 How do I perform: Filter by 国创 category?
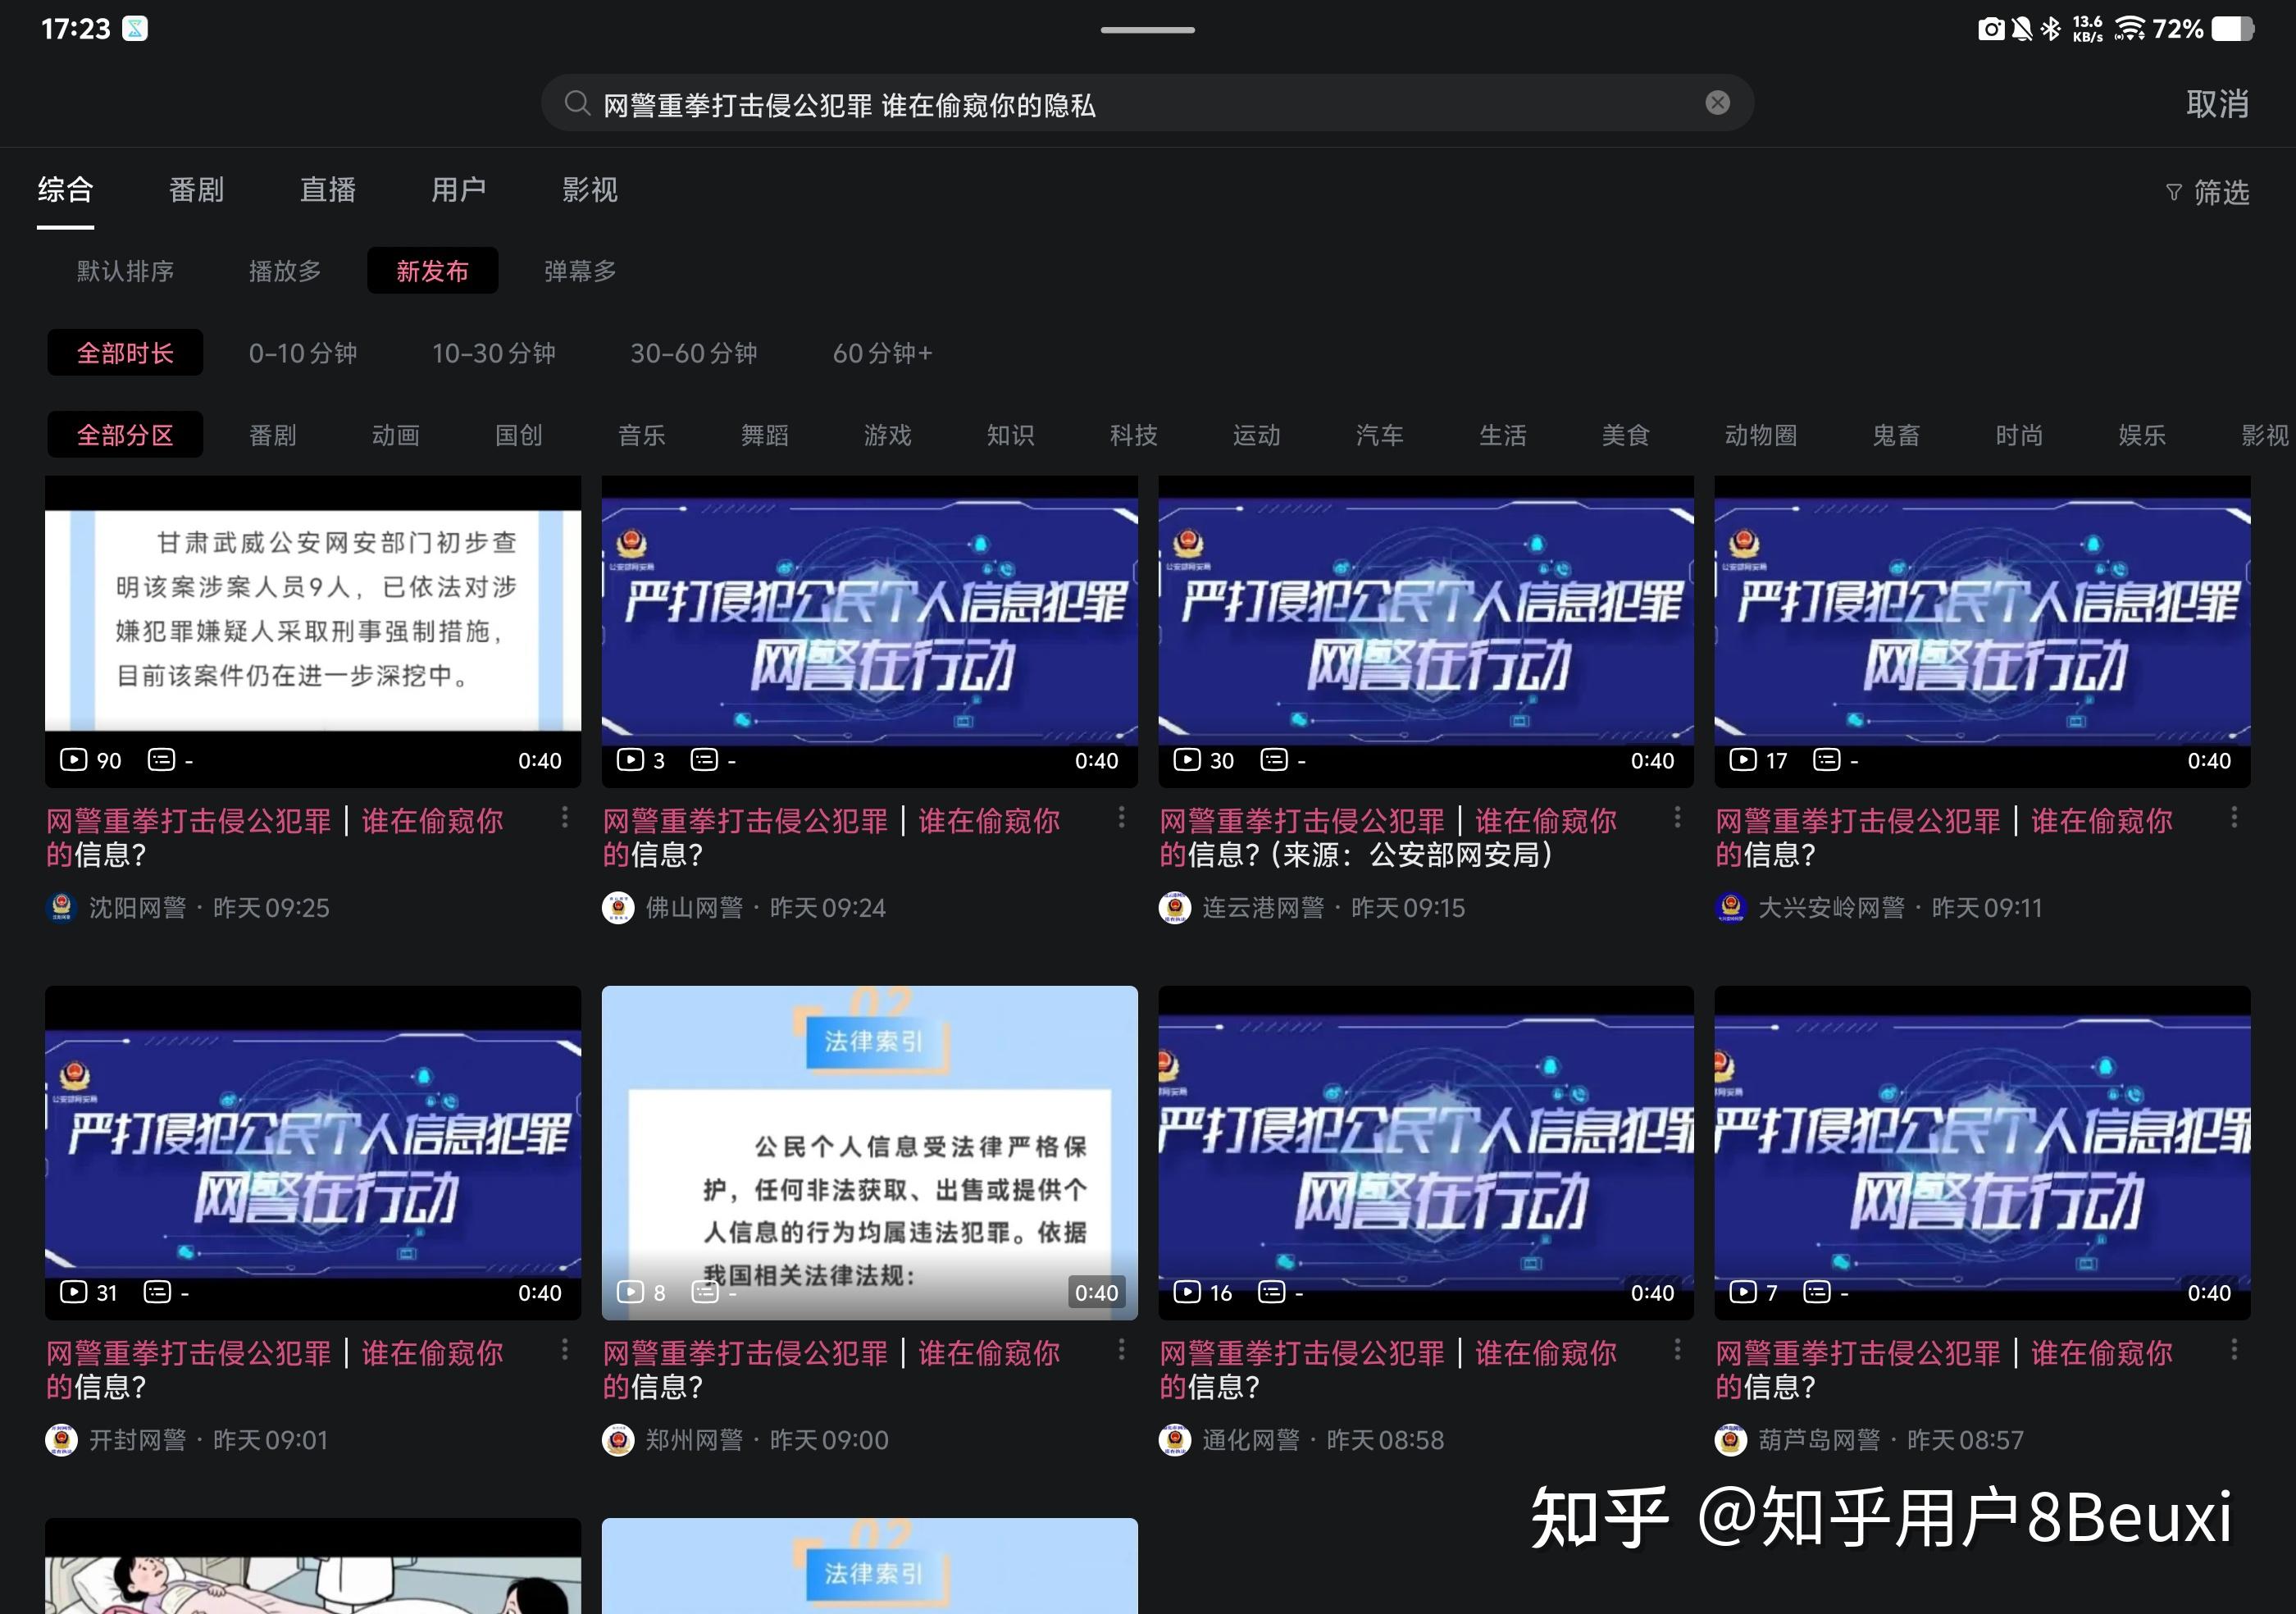coord(519,435)
